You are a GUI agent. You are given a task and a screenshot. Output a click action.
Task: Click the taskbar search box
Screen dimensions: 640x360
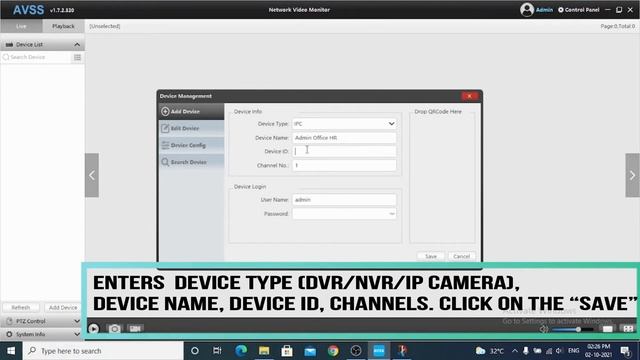click(x=103, y=351)
